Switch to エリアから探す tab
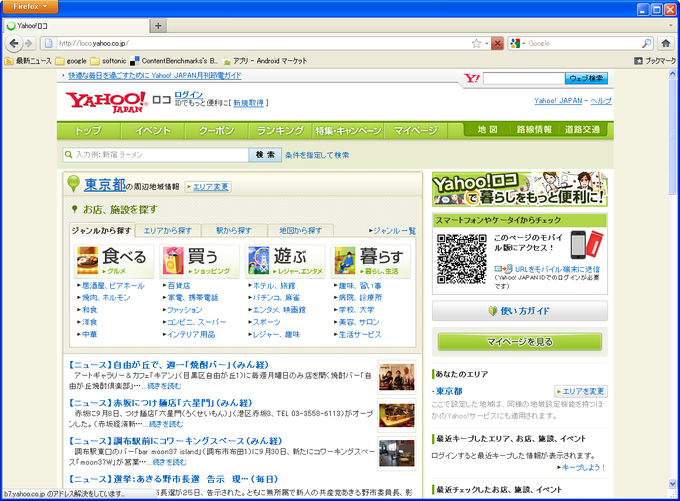This screenshot has width=680, height=501. pos(168,230)
